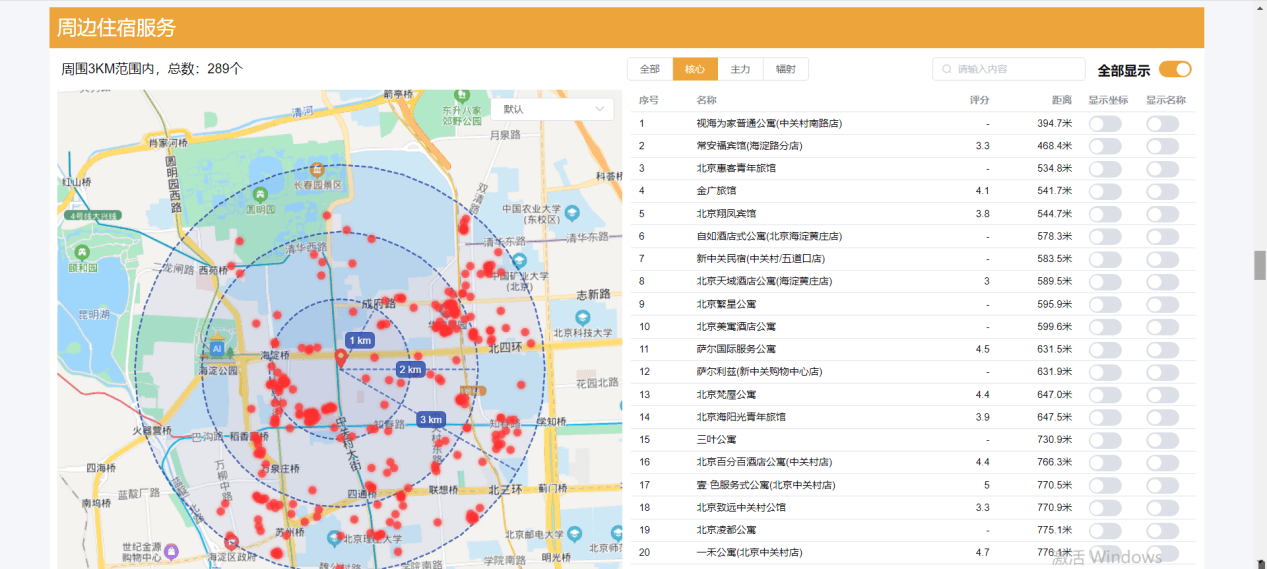Image resolution: width=1267 pixels, height=569 pixels.
Task: Click the 世纪金源购物中心 shopping icon
Action: (x=172, y=550)
